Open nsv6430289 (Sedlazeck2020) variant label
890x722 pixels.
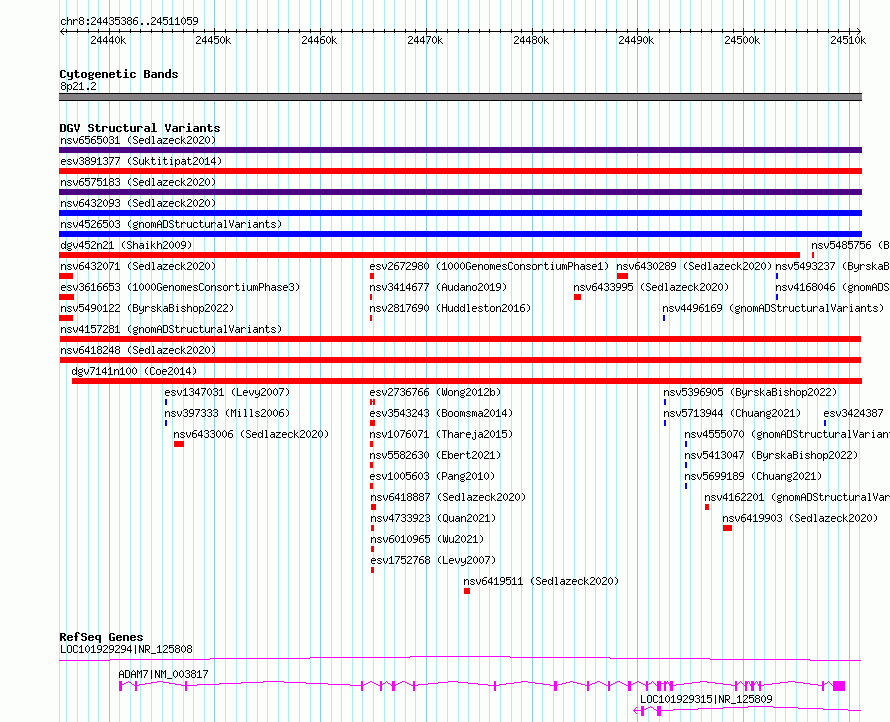(694, 266)
